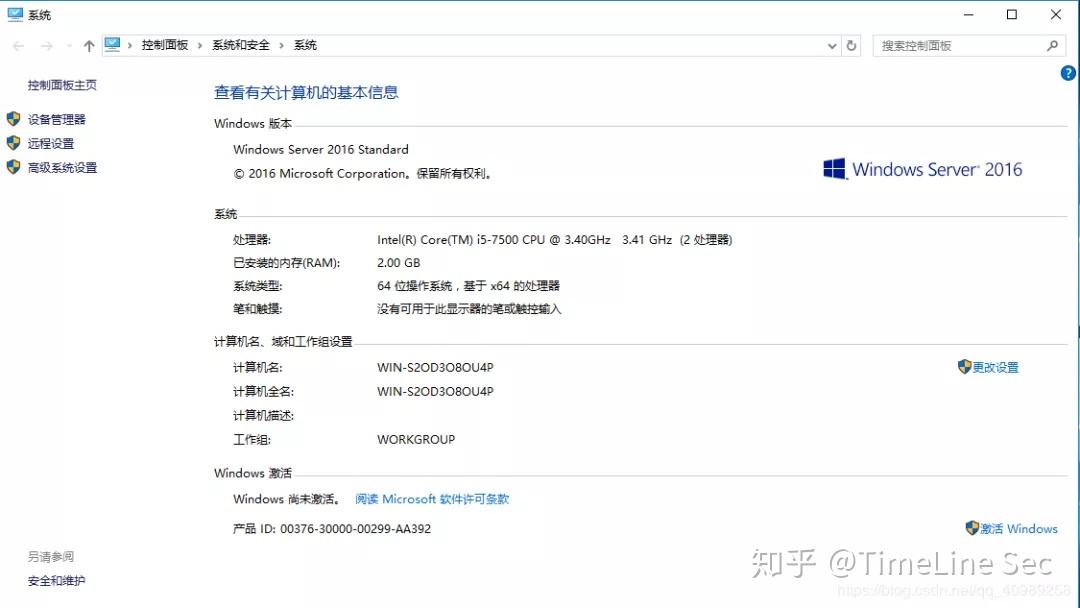Open the recent locations dropdown arrow
Viewport: 1080px width, 608px height.
click(69, 46)
